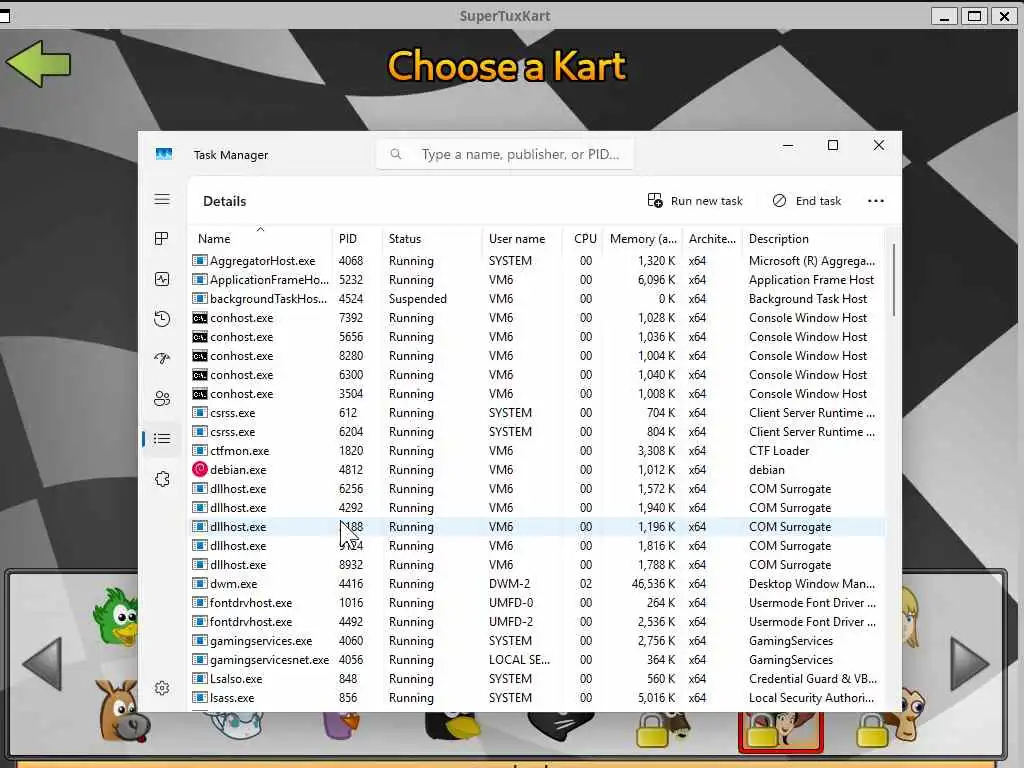The image size is (1024, 768).
Task: Click the debian.exe process icon
Action: pos(200,470)
